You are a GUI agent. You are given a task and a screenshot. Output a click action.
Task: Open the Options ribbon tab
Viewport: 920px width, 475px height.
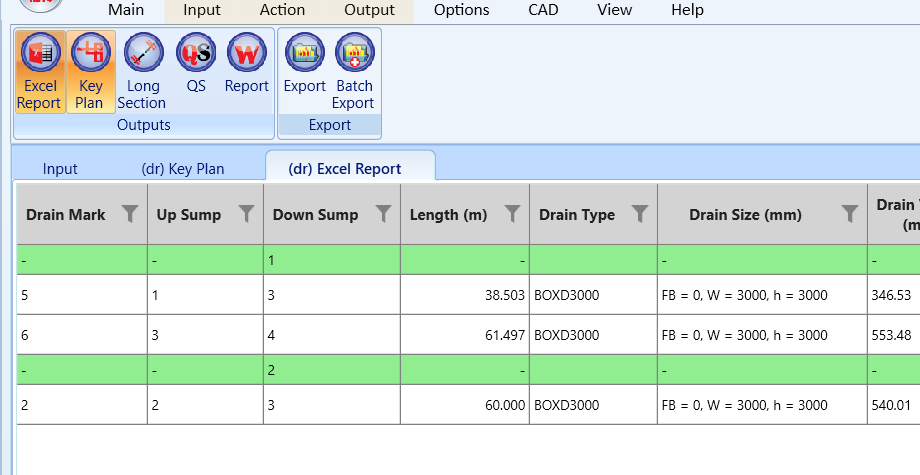(x=462, y=10)
